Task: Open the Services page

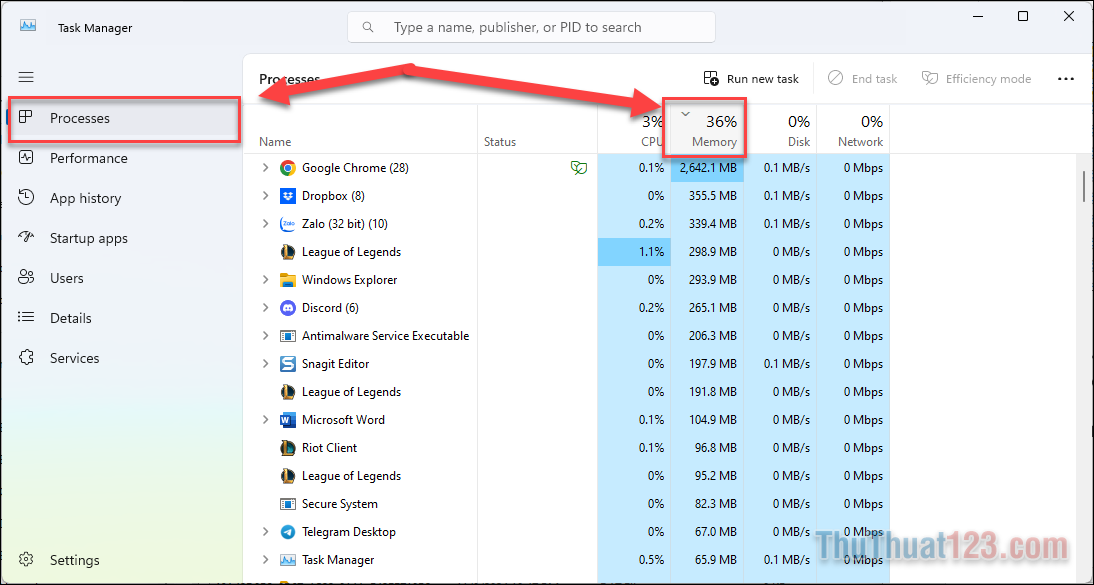Action: (124, 358)
